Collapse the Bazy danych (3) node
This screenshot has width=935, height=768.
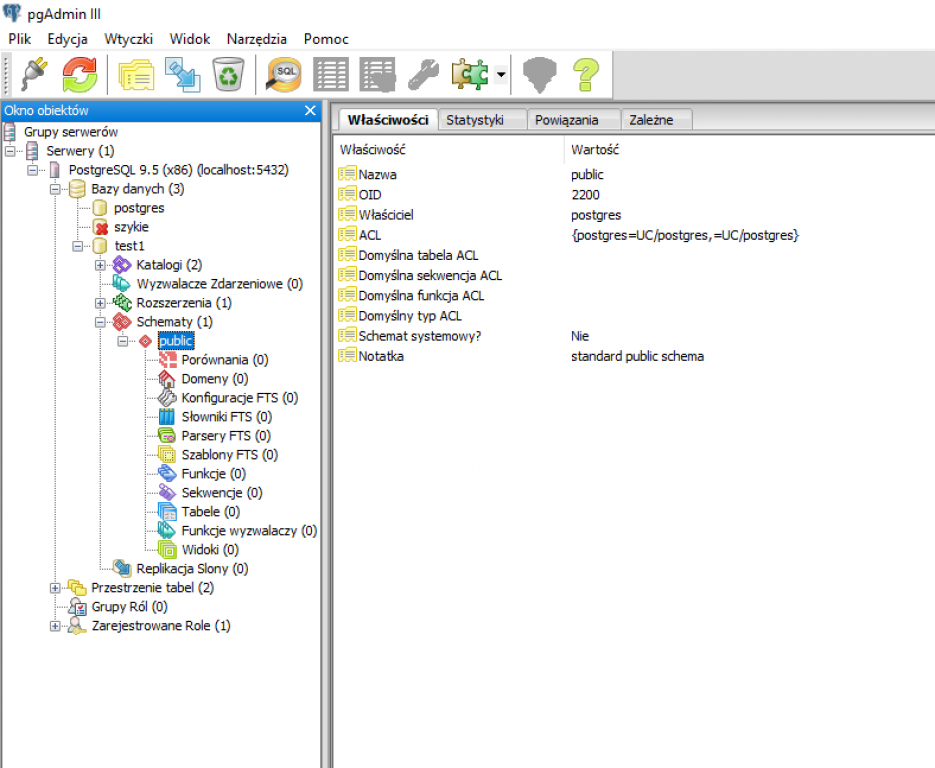tap(55, 189)
